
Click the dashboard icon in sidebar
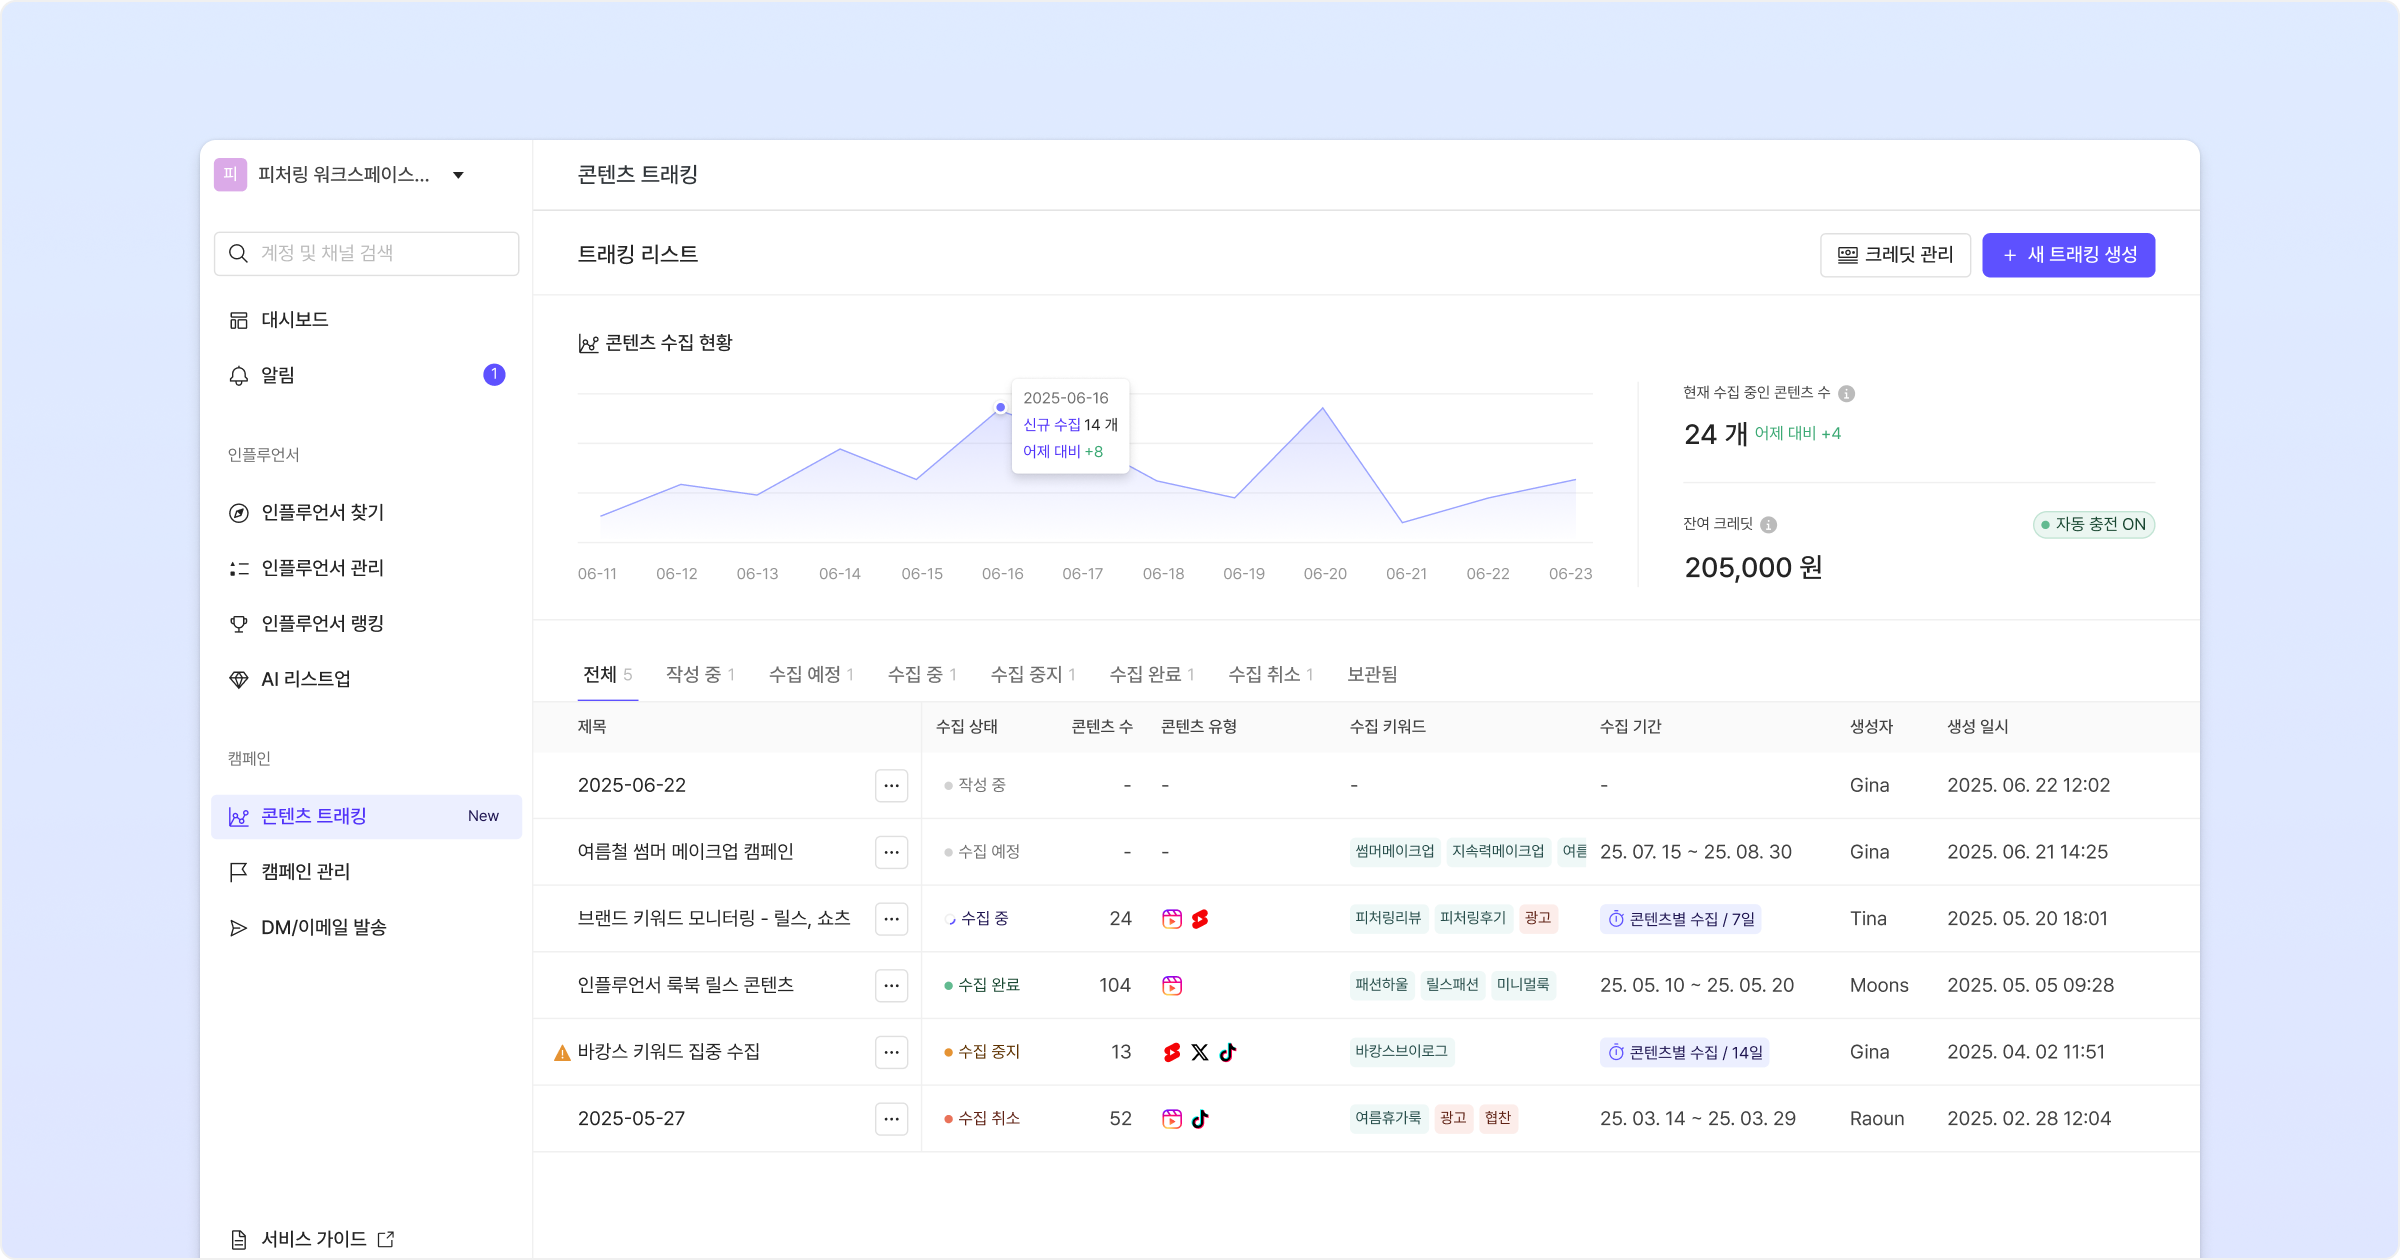click(x=239, y=320)
